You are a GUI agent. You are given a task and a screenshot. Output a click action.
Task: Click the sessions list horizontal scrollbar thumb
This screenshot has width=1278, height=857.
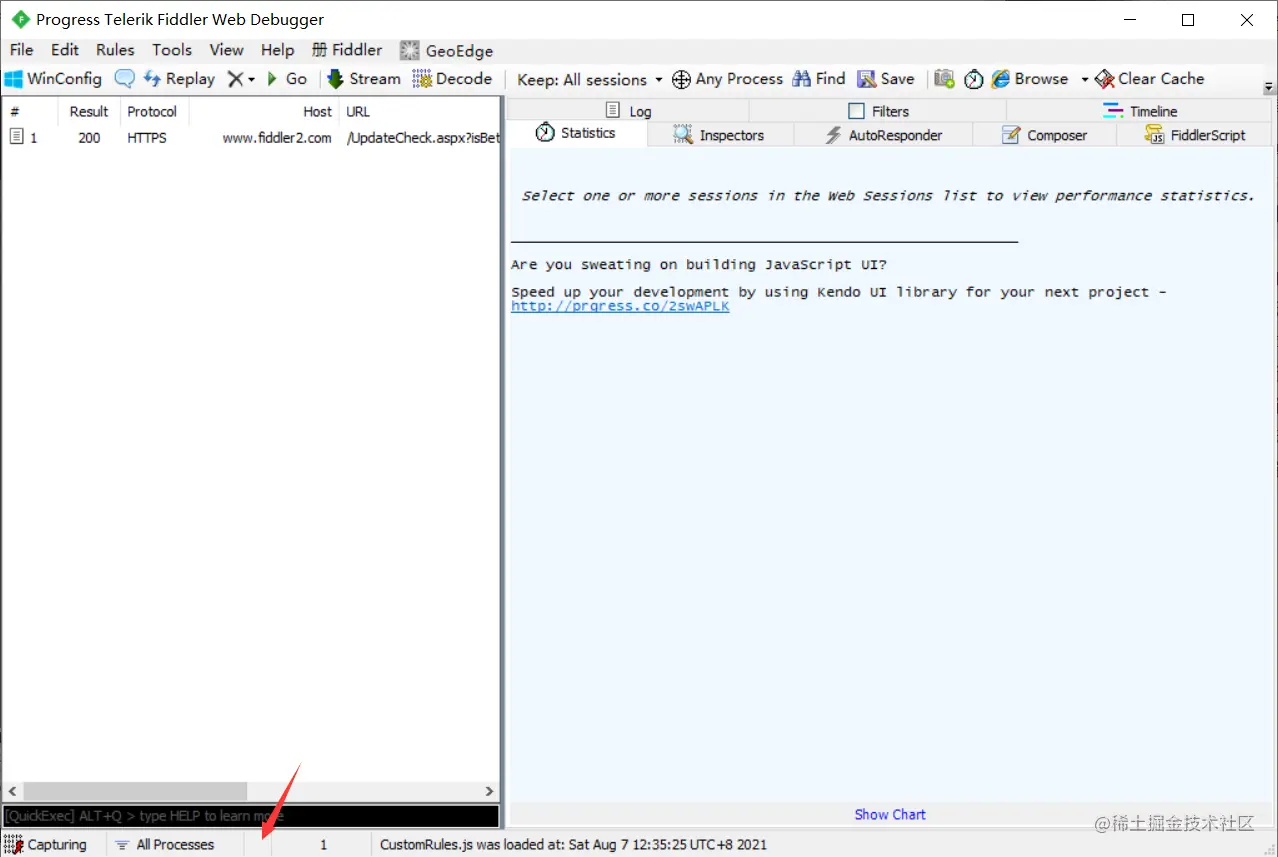click(x=135, y=791)
